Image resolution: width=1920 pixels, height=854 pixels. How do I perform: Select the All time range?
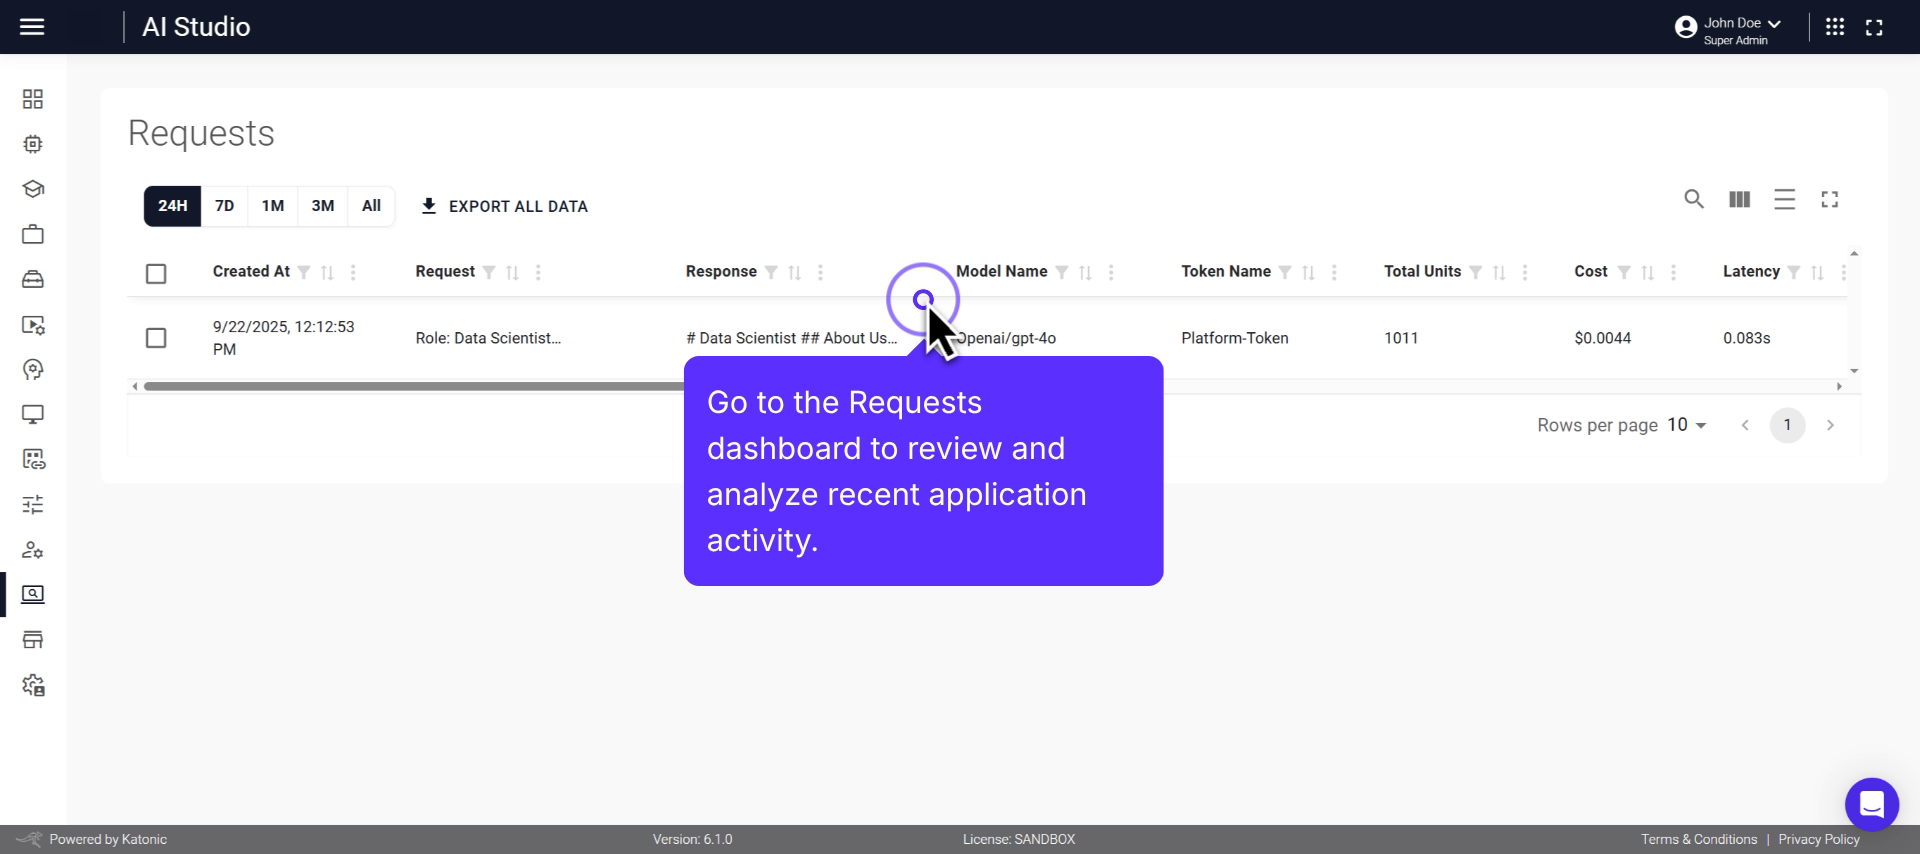[371, 206]
